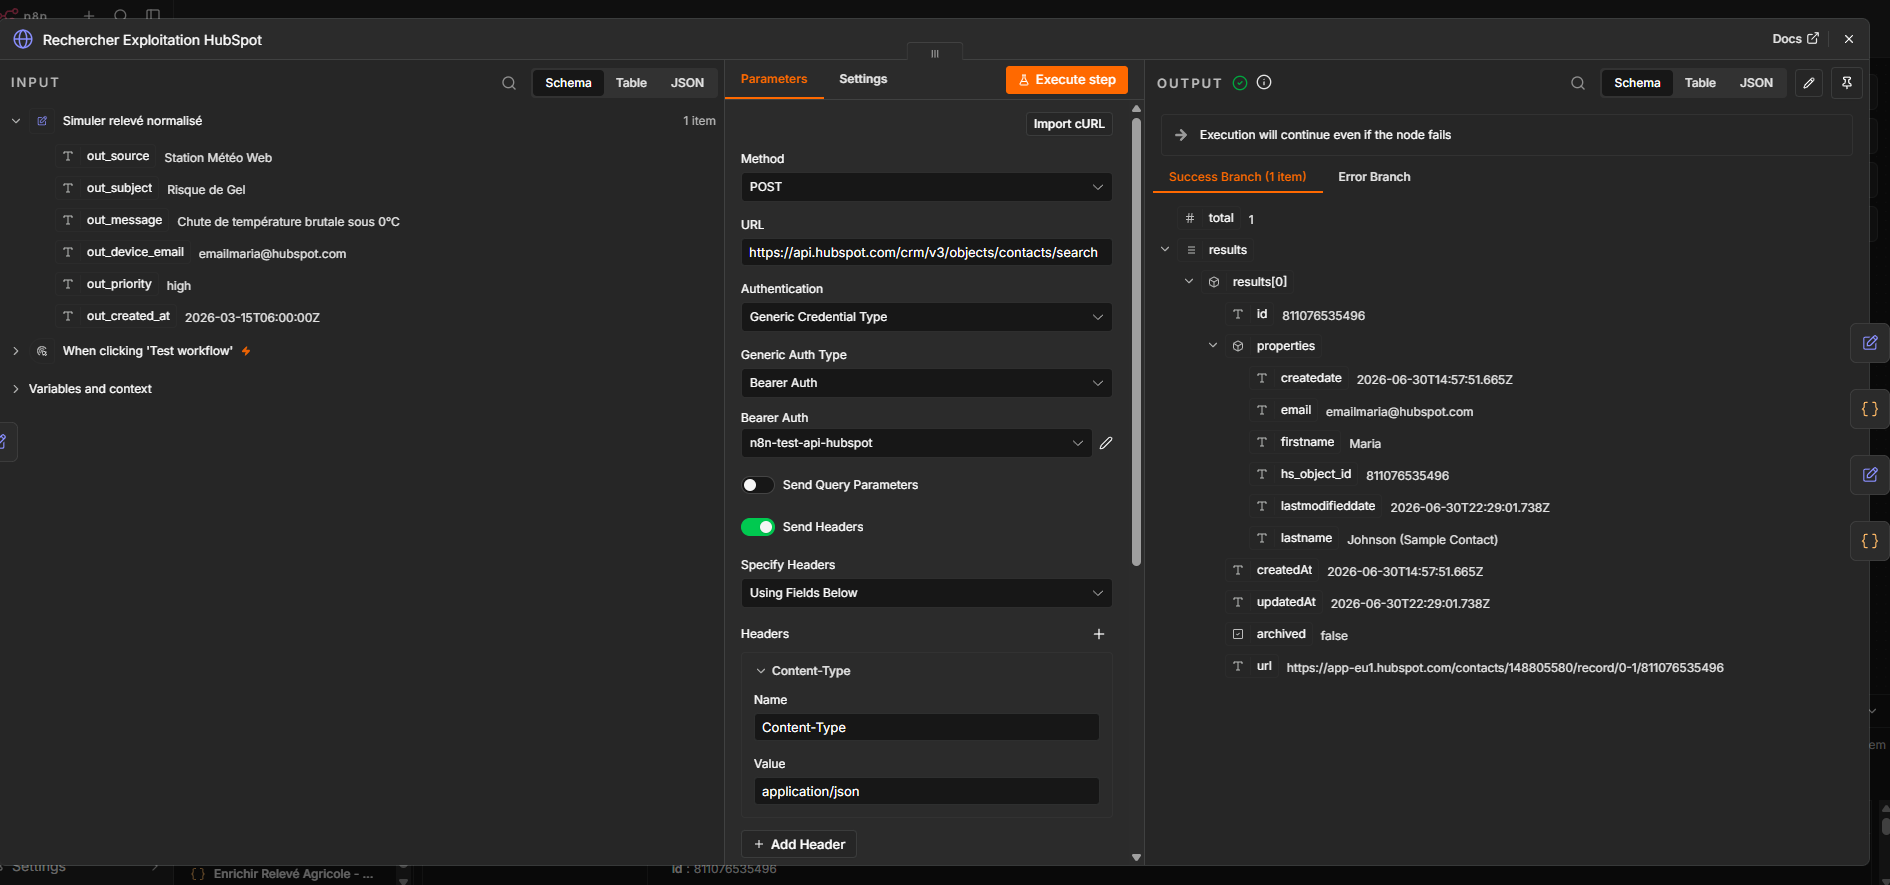Click the lower right sidebar edit icon

[x=1870, y=475]
